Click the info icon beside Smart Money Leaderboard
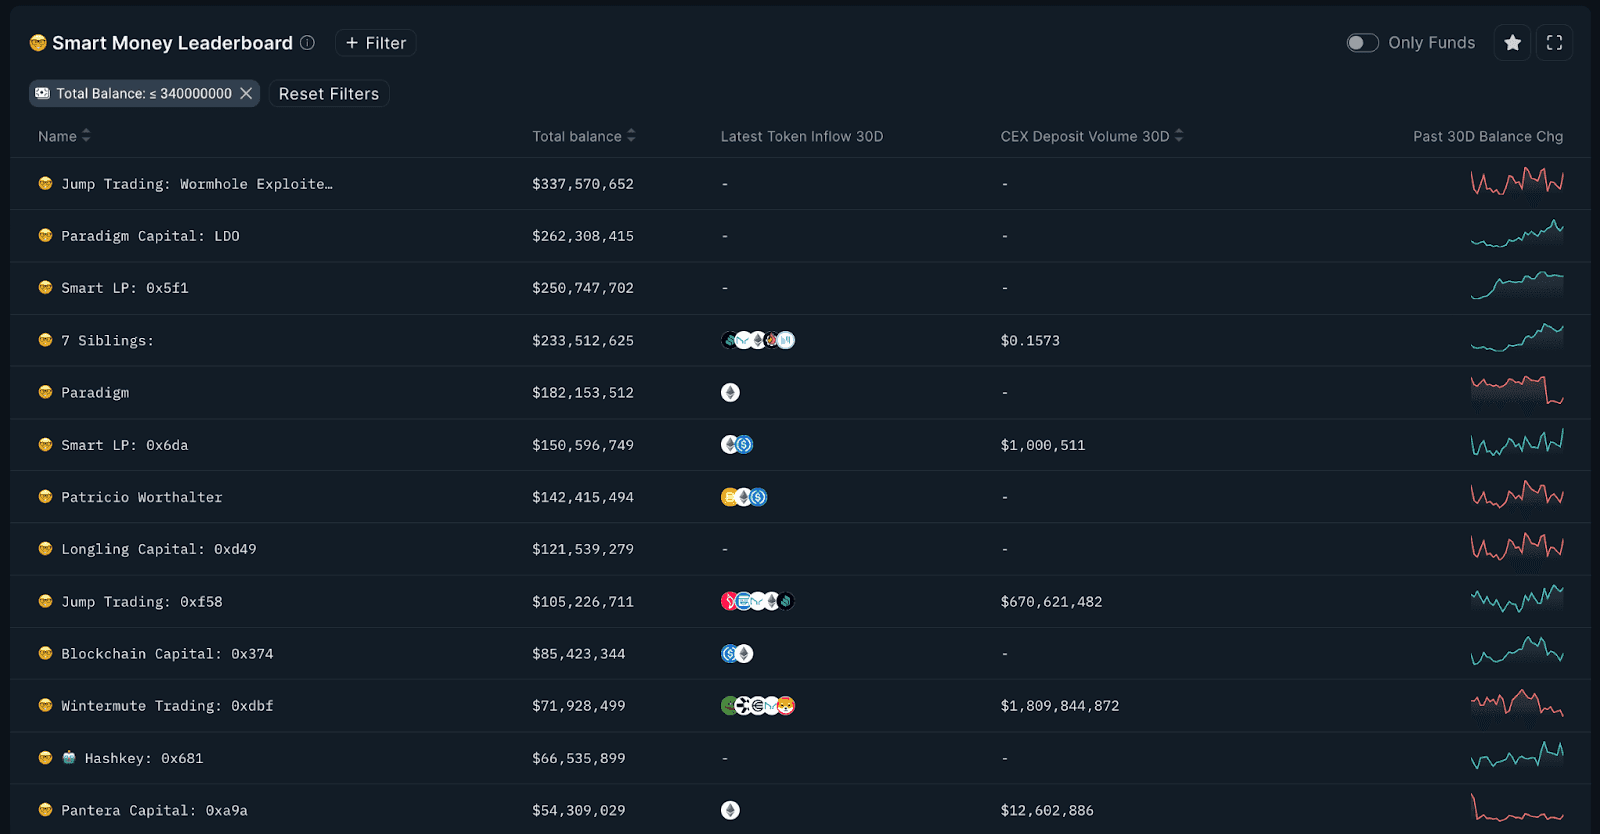Viewport: 1600px width, 834px height. tap(307, 43)
